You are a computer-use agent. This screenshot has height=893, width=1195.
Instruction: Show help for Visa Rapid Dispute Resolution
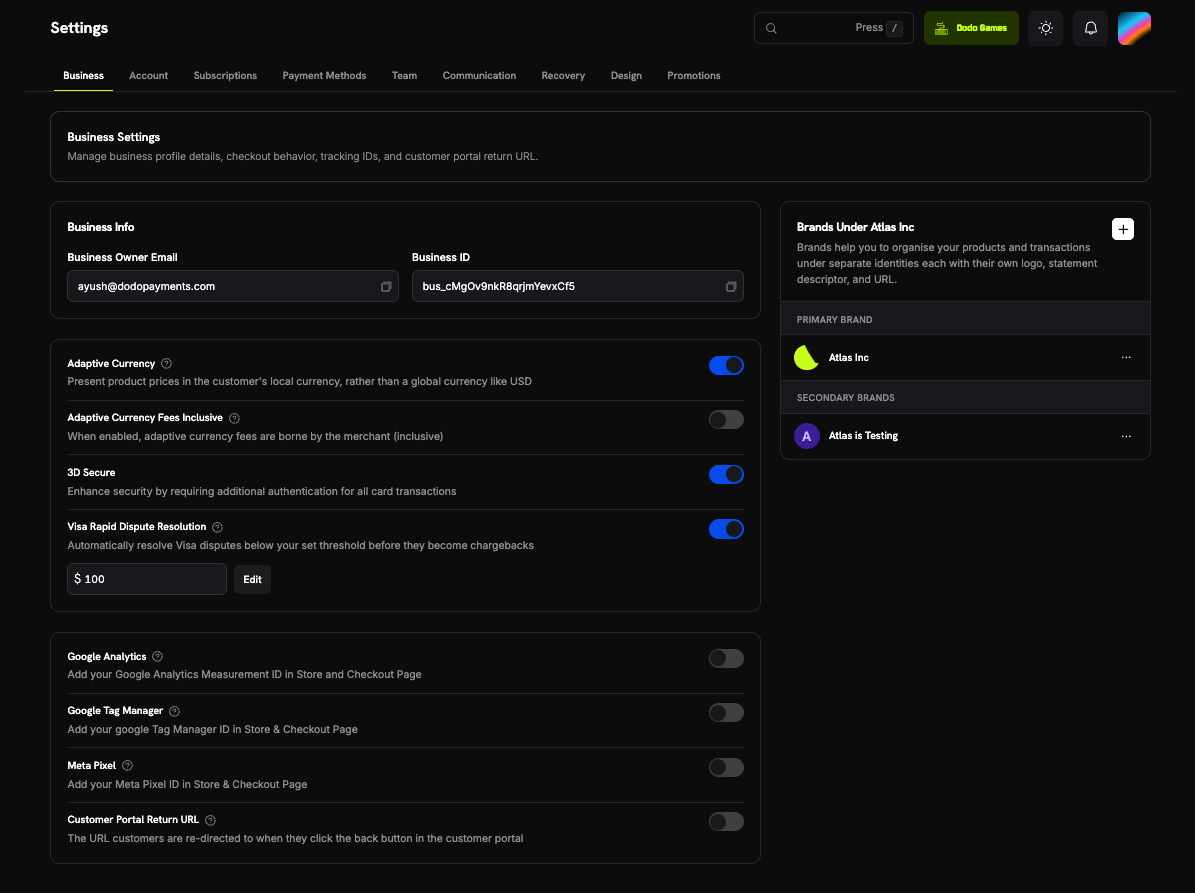[217, 527]
